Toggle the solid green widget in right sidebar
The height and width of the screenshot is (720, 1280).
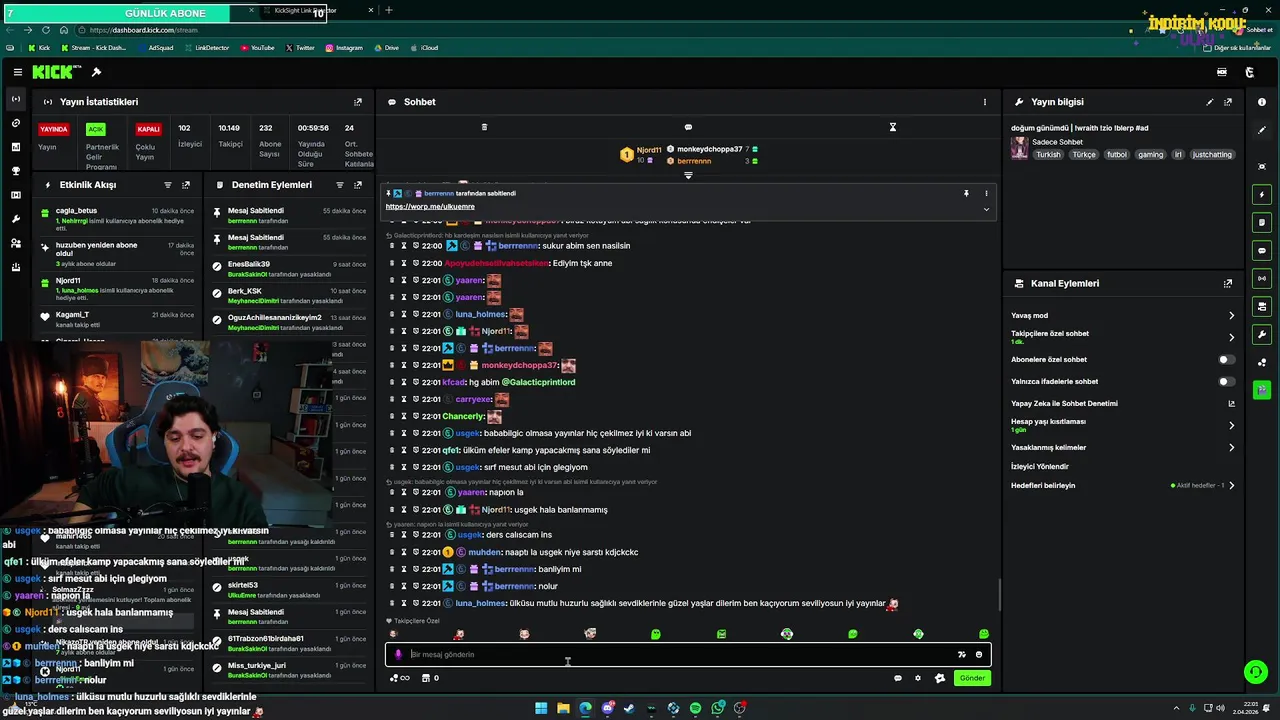coord(1262,389)
